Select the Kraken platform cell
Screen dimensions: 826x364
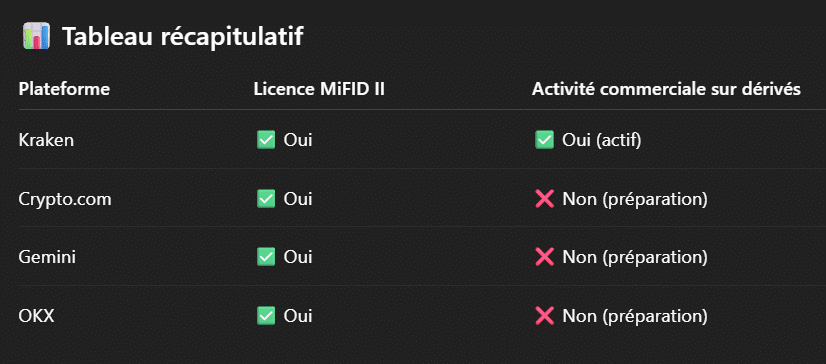pos(46,141)
